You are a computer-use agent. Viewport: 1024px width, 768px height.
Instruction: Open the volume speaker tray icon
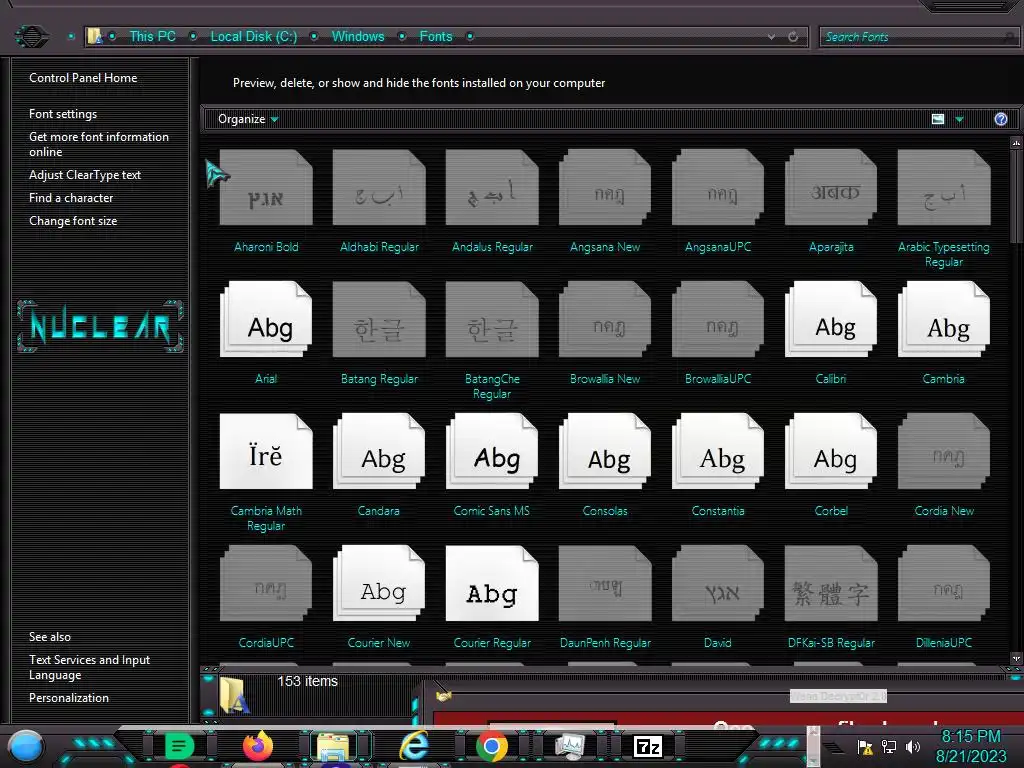913,746
